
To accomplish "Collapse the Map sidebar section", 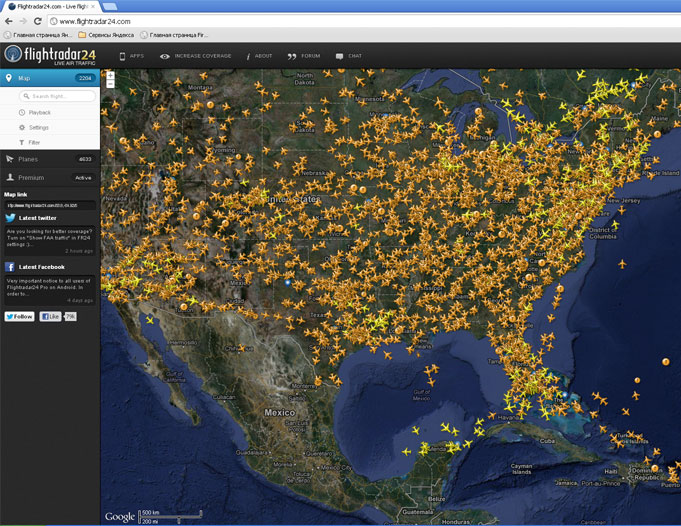I will click(x=50, y=78).
